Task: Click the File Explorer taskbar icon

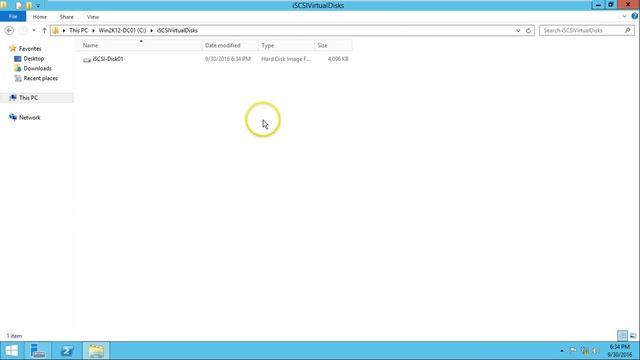Action: click(96, 351)
